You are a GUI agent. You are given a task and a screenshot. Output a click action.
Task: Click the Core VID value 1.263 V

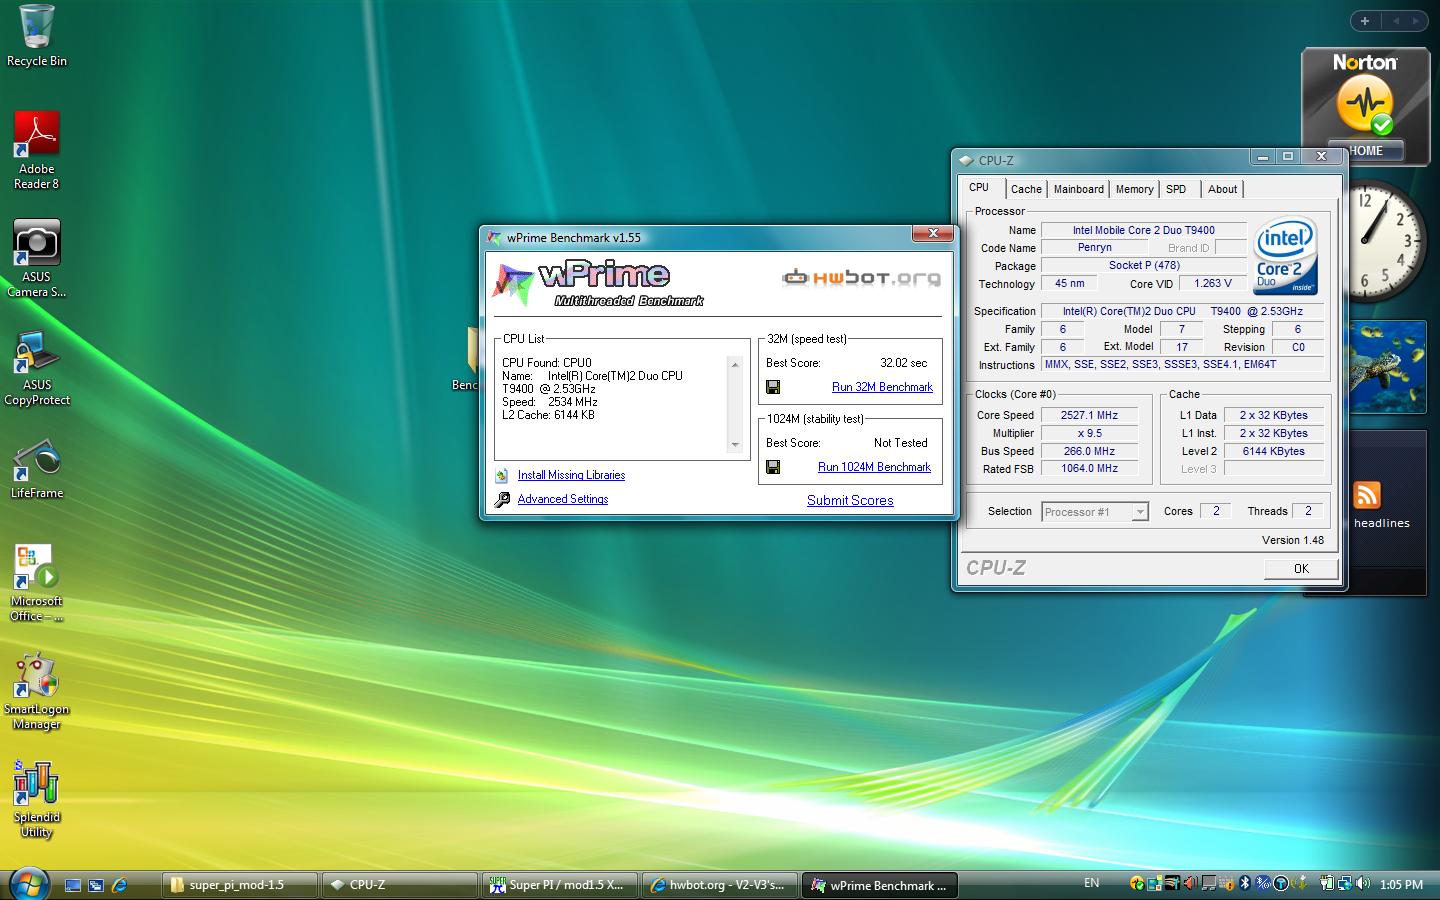pyautogui.click(x=1213, y=283)
